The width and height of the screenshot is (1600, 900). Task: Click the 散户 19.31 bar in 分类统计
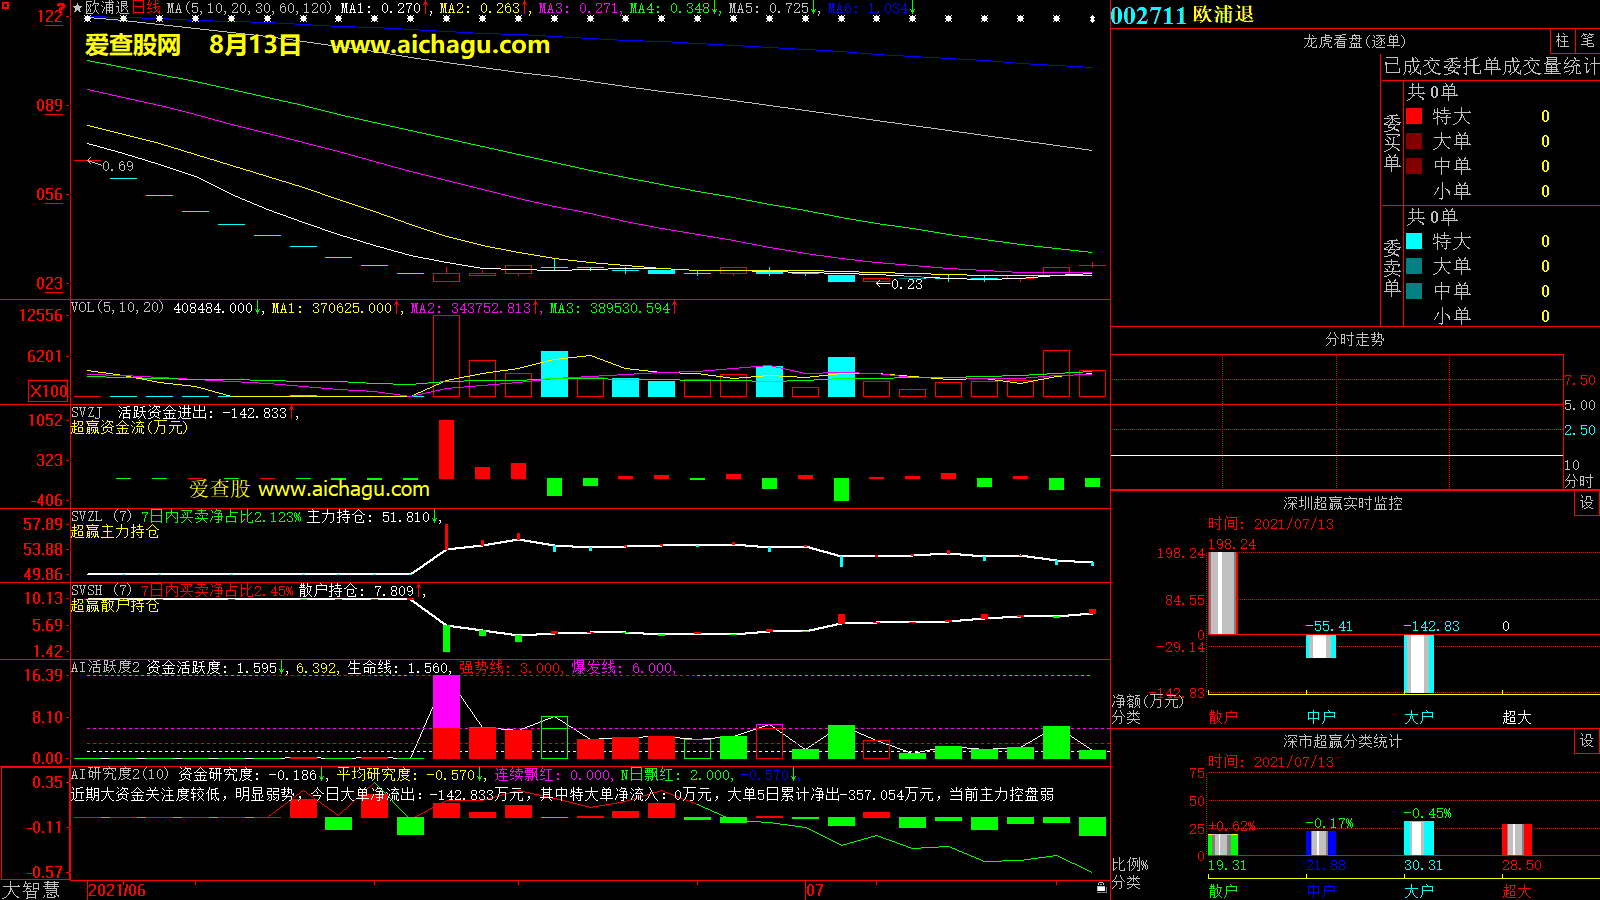pyautogui.click(x=1223, y=845)
